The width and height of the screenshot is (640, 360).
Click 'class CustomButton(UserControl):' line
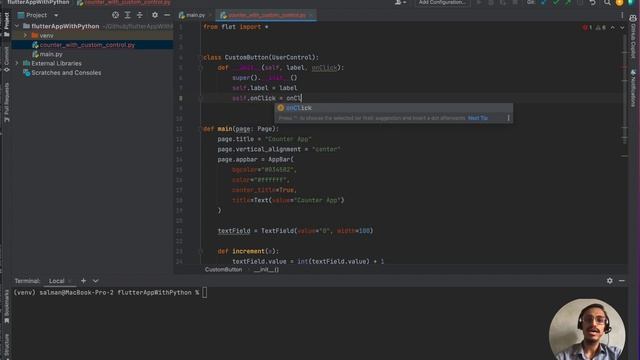coord(261,58)
